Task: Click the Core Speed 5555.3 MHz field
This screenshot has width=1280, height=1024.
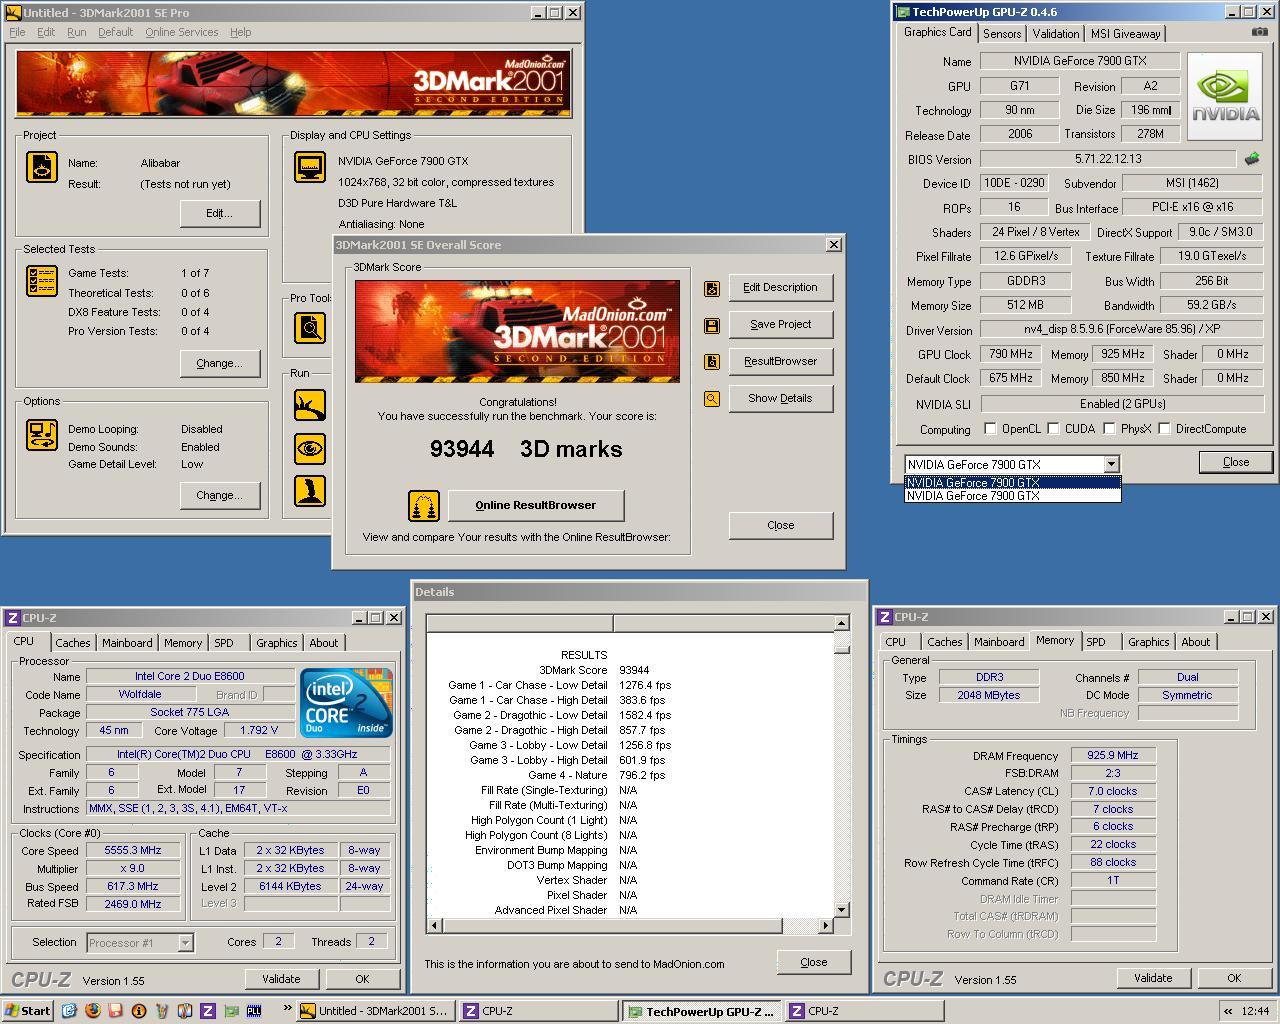Action: (x=133, y=850)
